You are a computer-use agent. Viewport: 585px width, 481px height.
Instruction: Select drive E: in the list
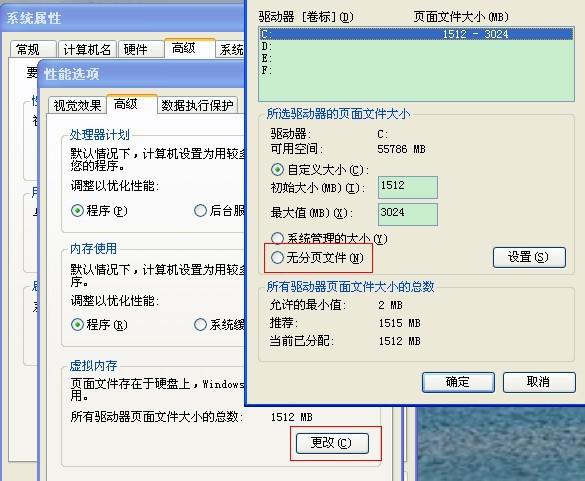tap(416, 58)
